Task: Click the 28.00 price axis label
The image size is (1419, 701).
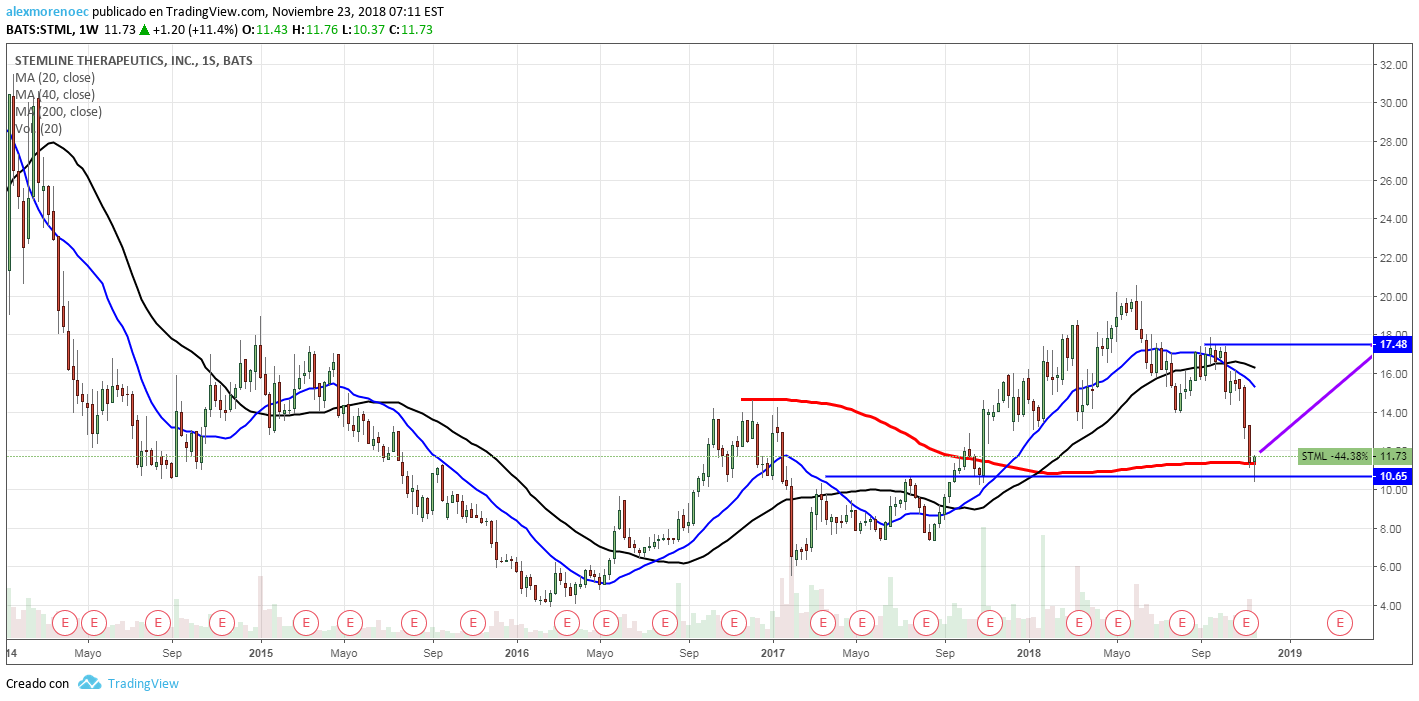Action: (1394, 142)
